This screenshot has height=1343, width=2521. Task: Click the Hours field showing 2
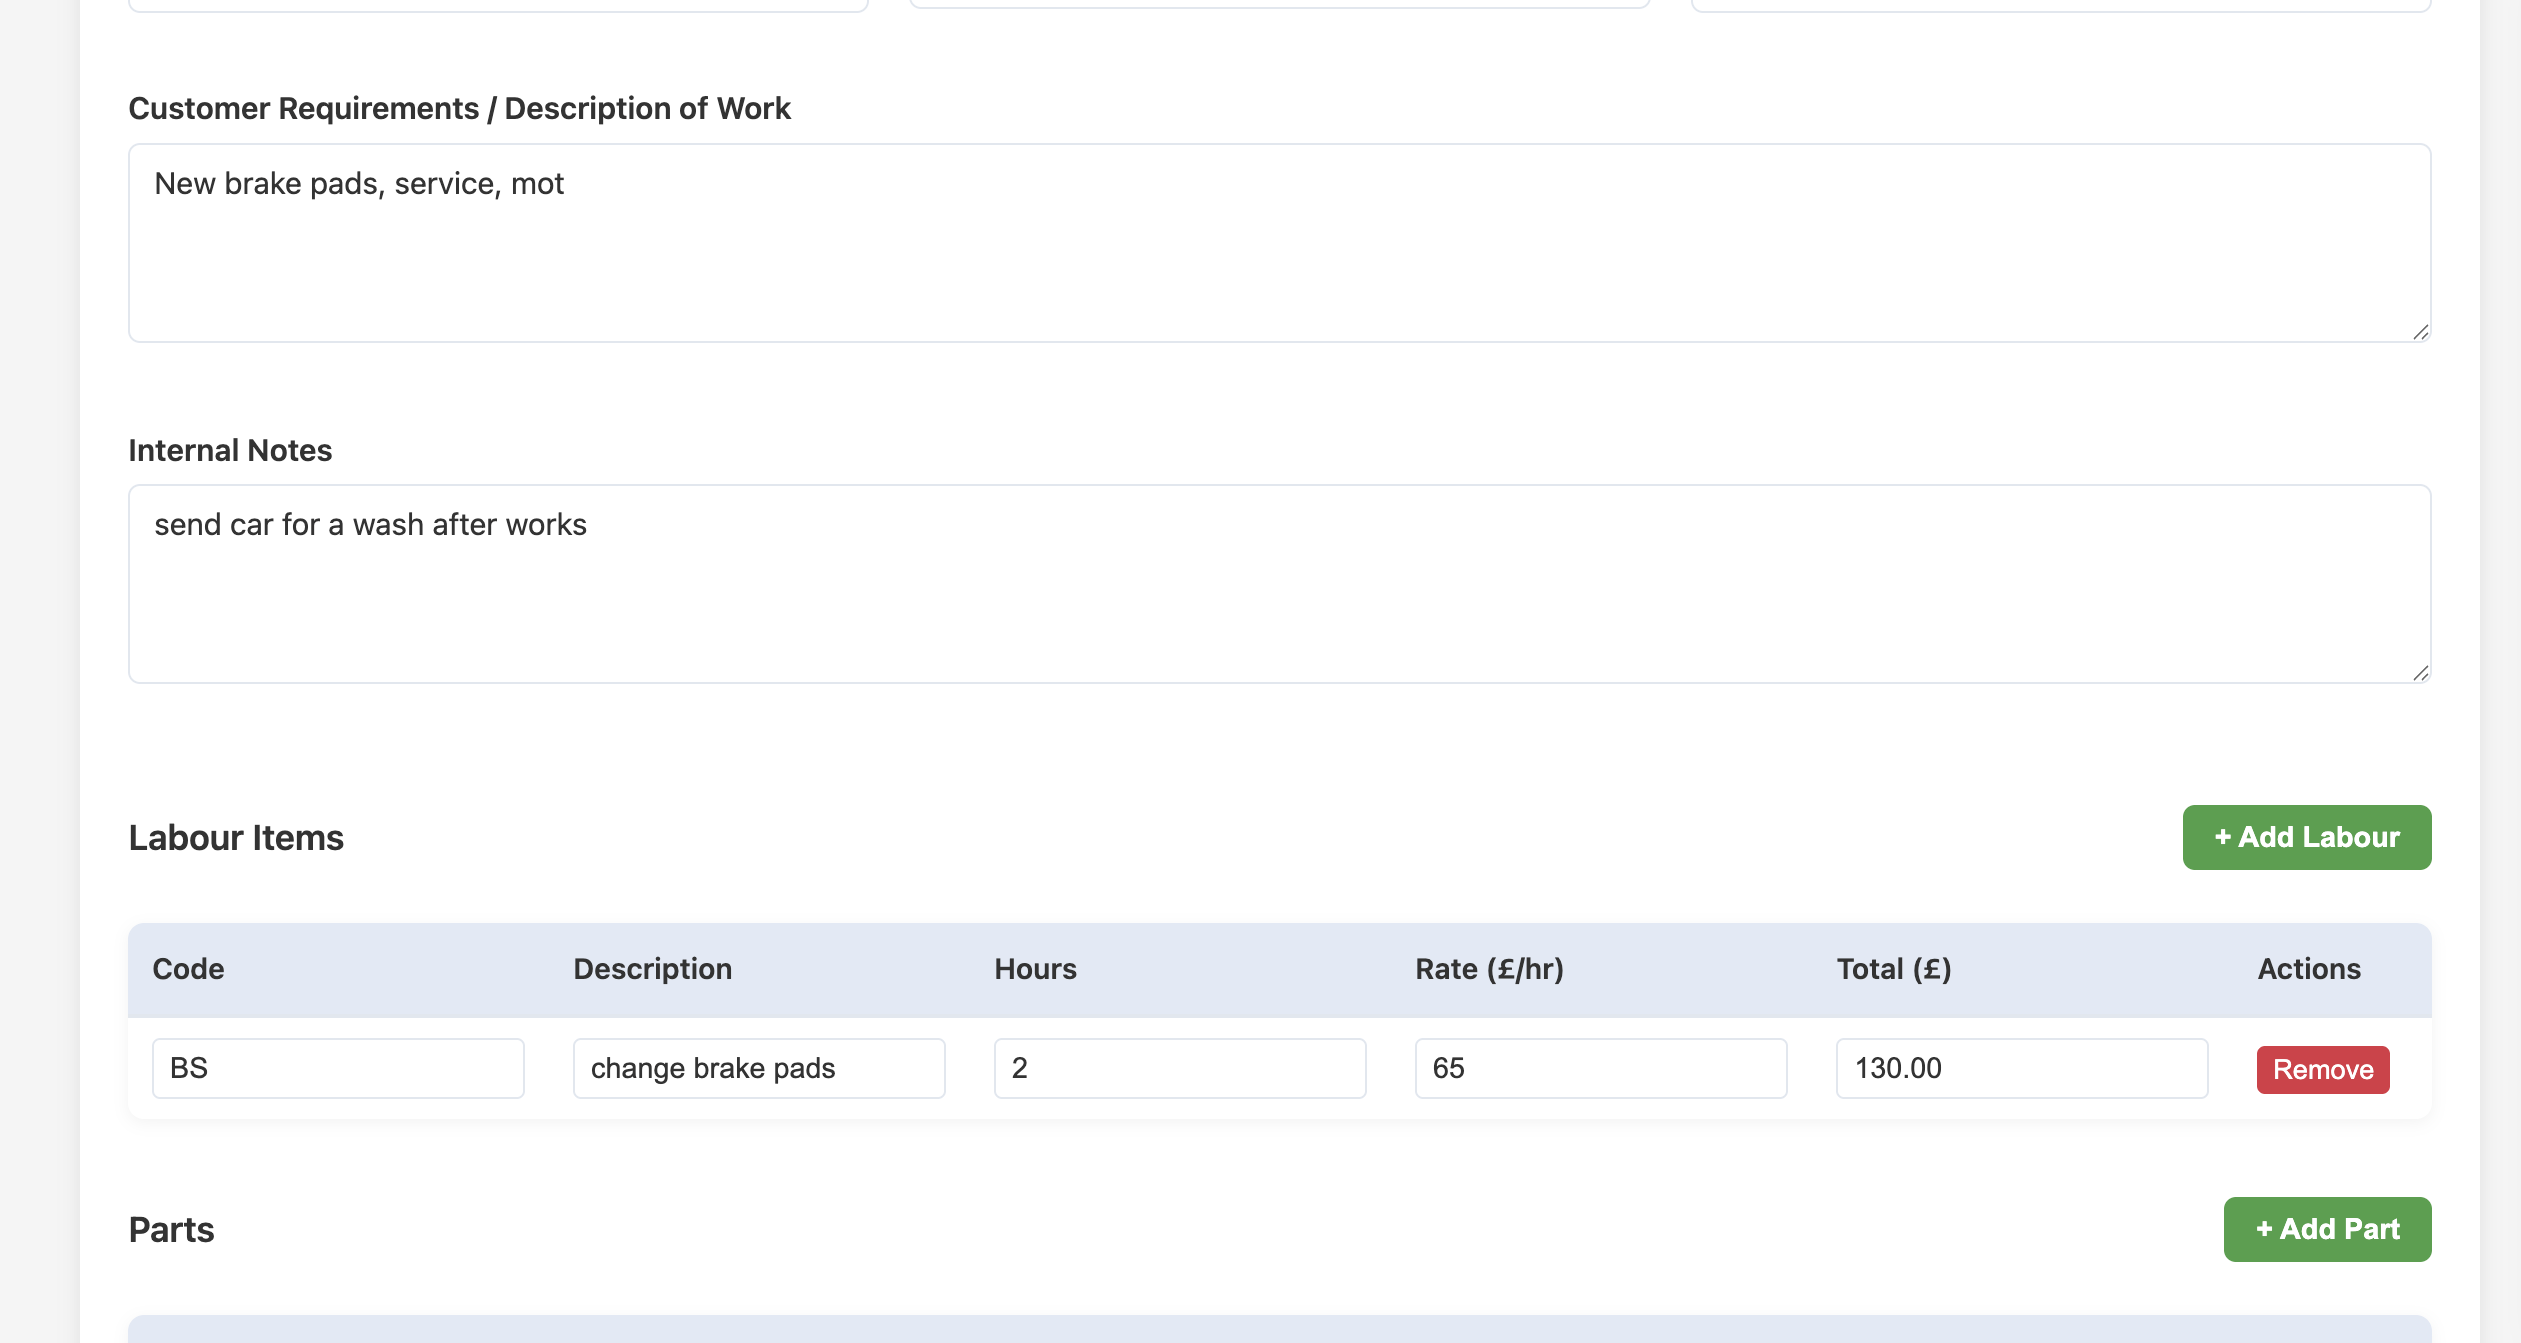coord(1179,1068)
